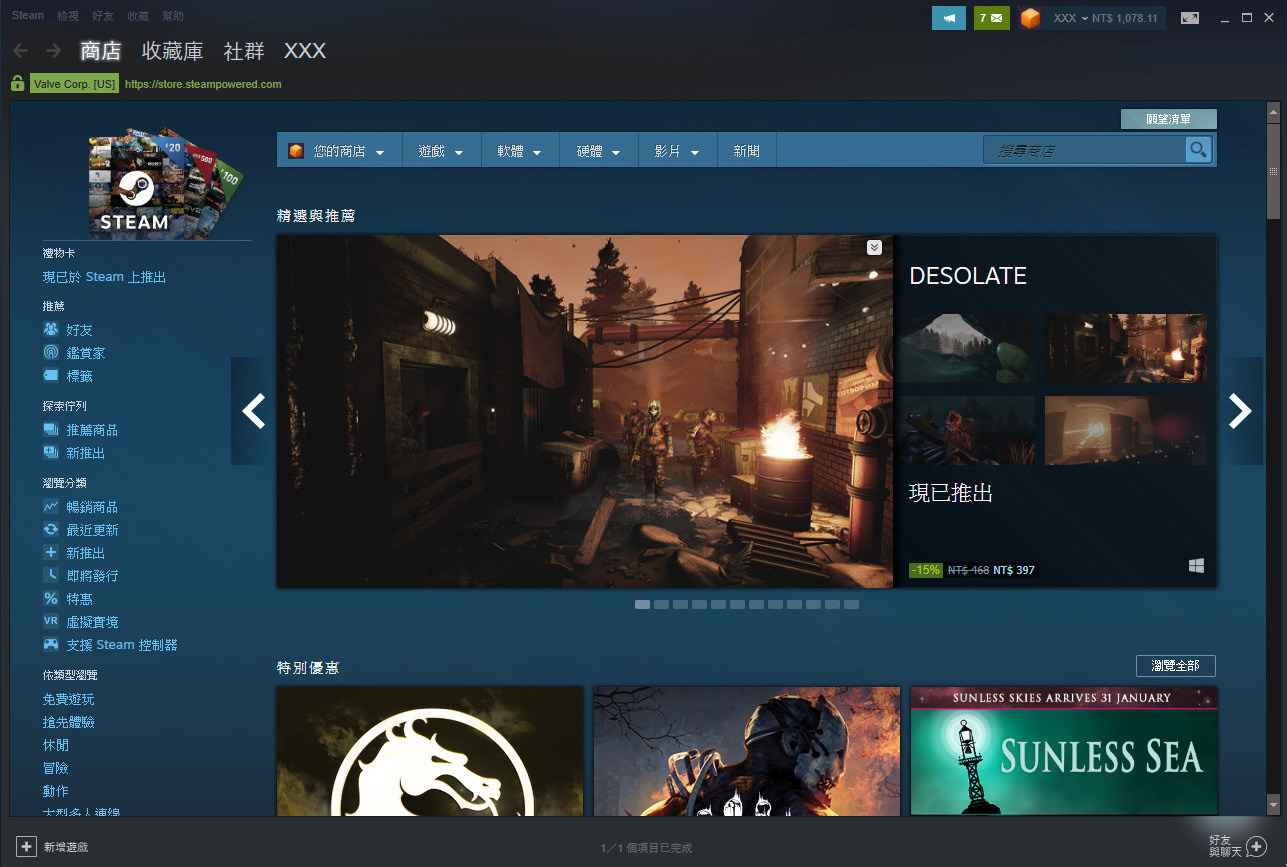The width and height of the screenshot is (1287, 867).
Task: Click the 瀏覽全部 button
Action: point(1175,666)
